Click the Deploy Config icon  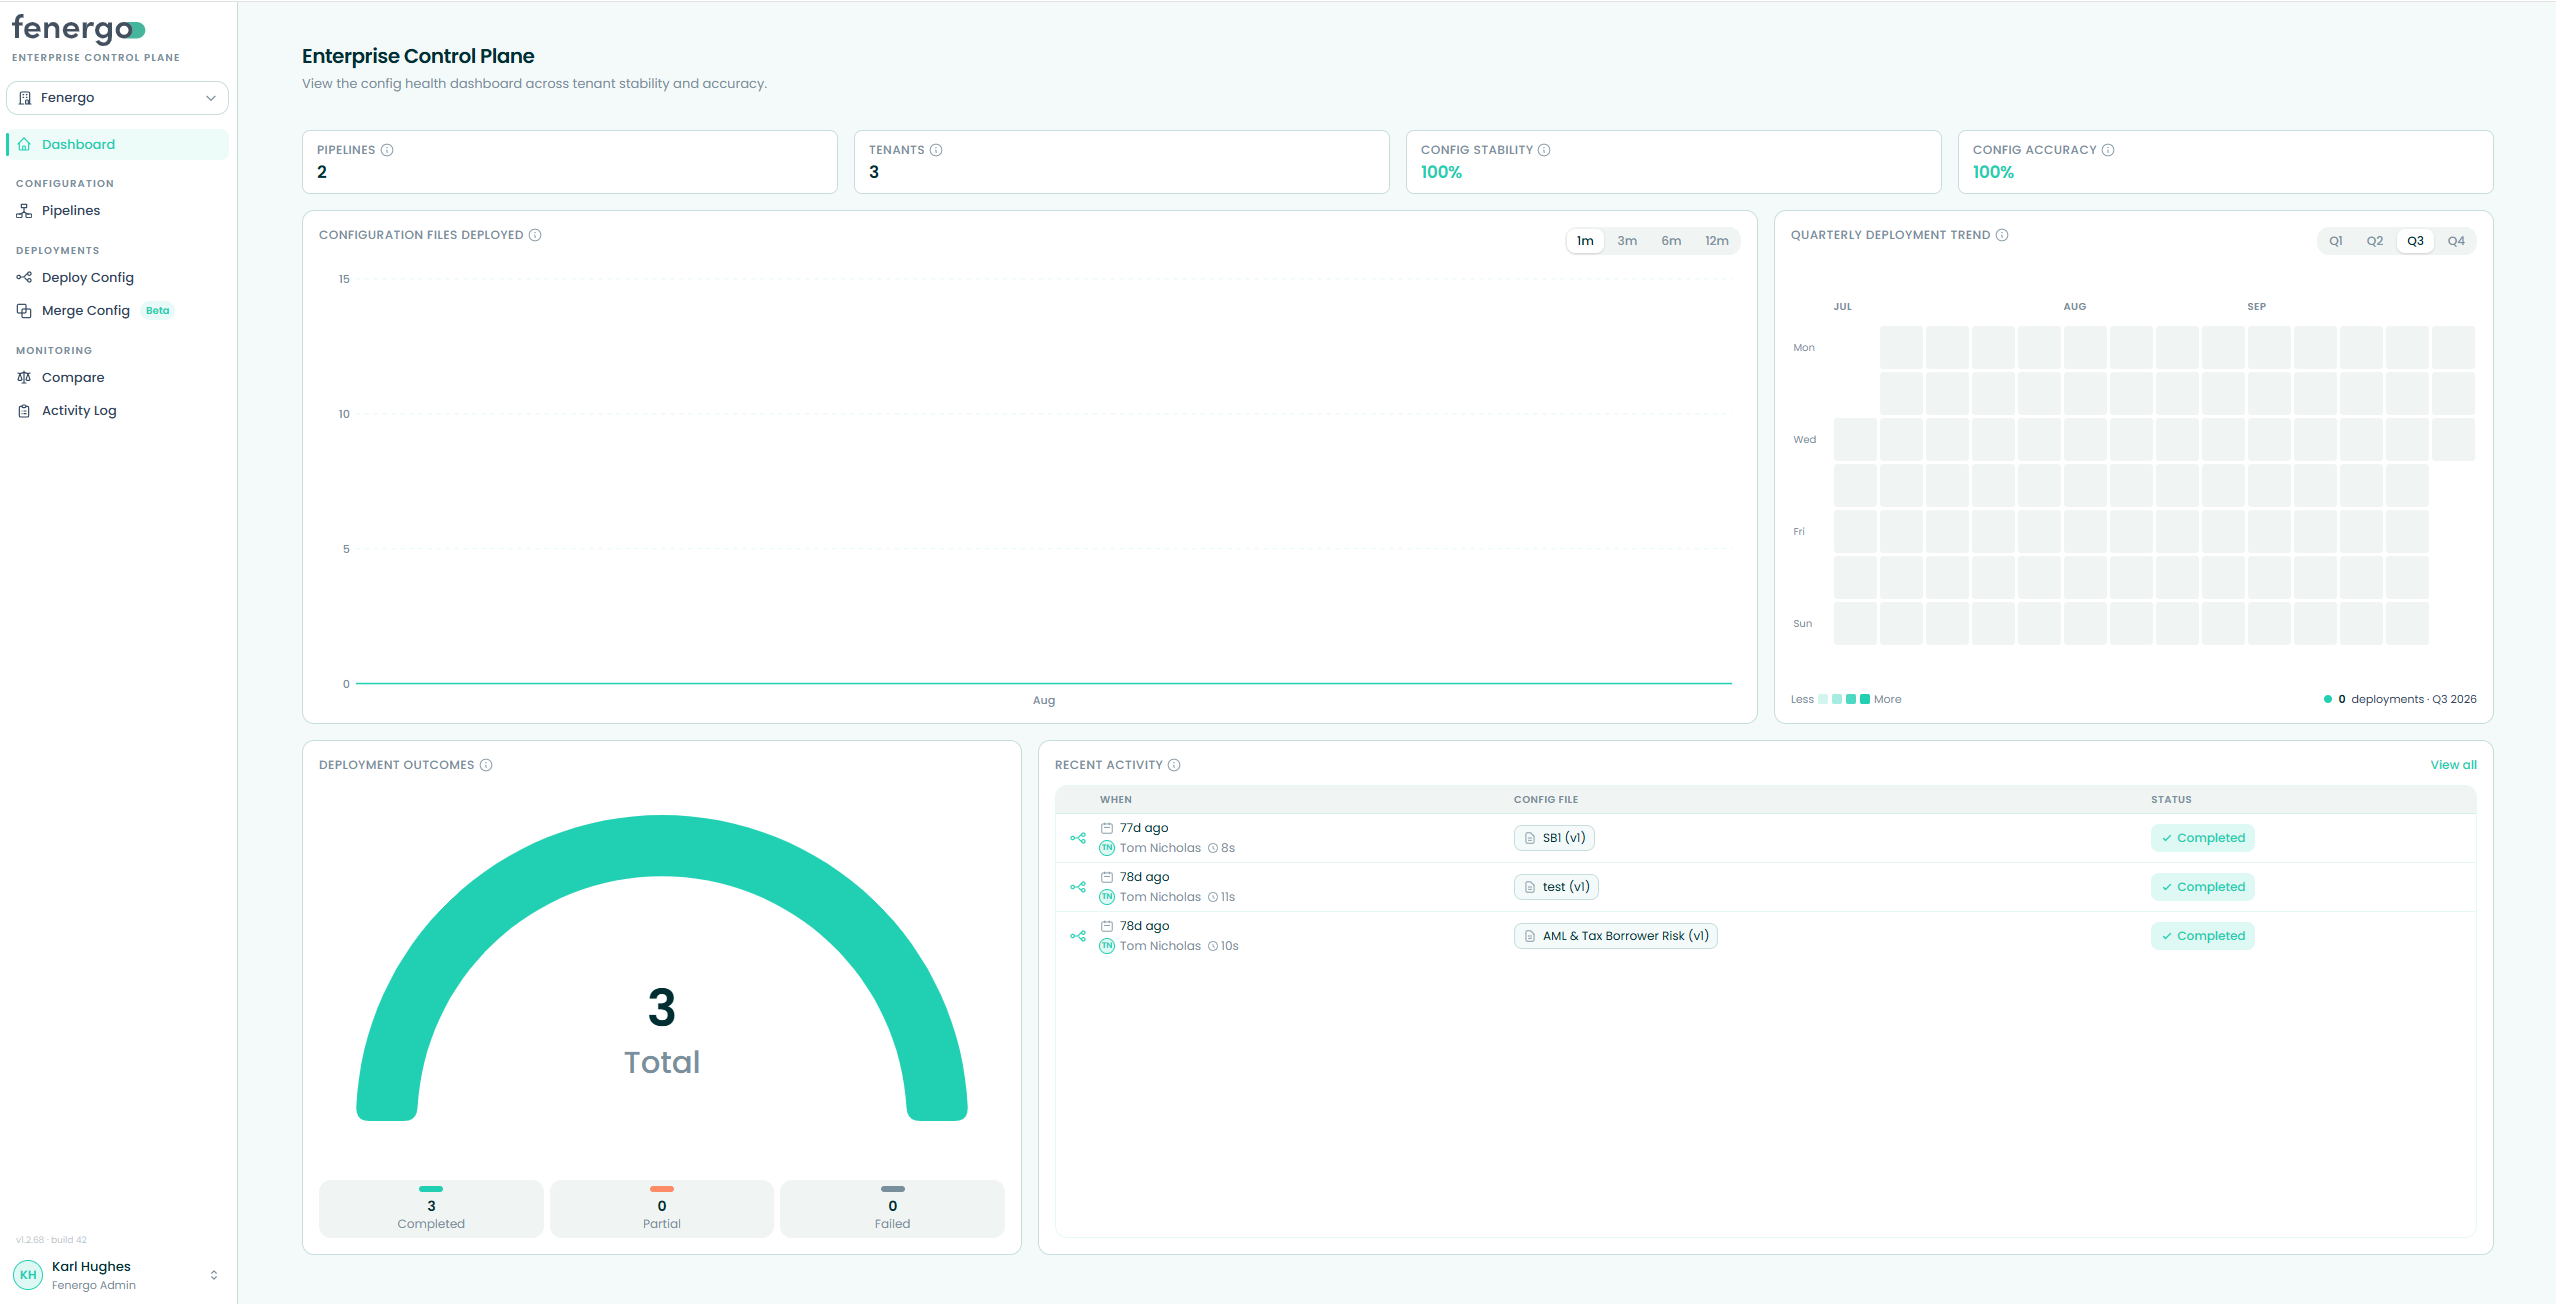coord(24,278)
